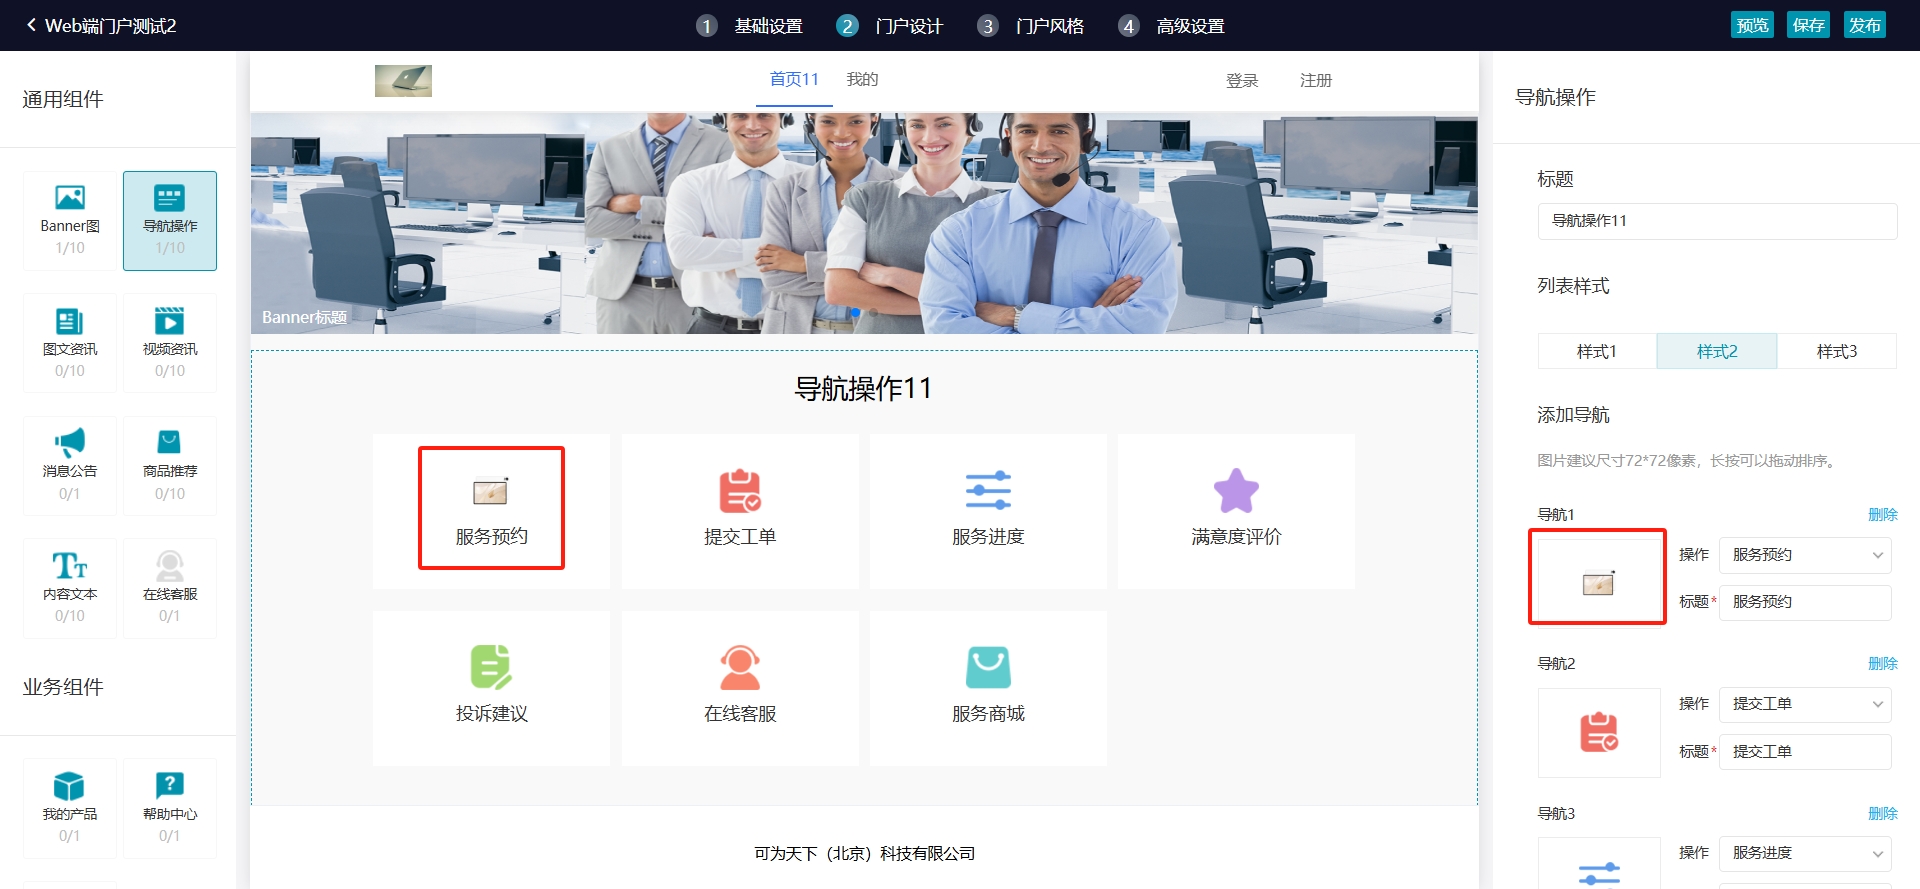
Task: Go to step 4 高级设置
Action: (x=1172, y=26)
